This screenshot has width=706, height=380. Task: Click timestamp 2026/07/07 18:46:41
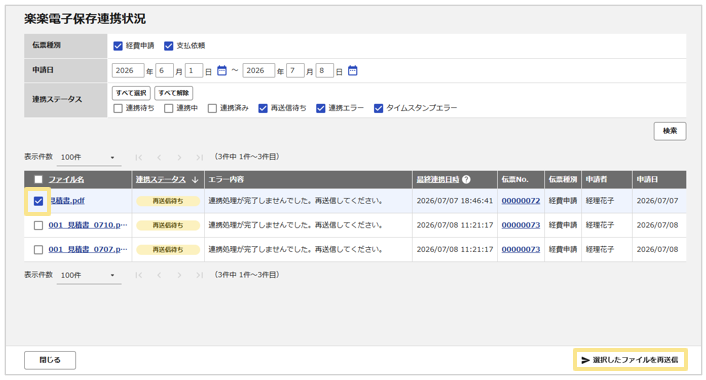click(455, 201)
